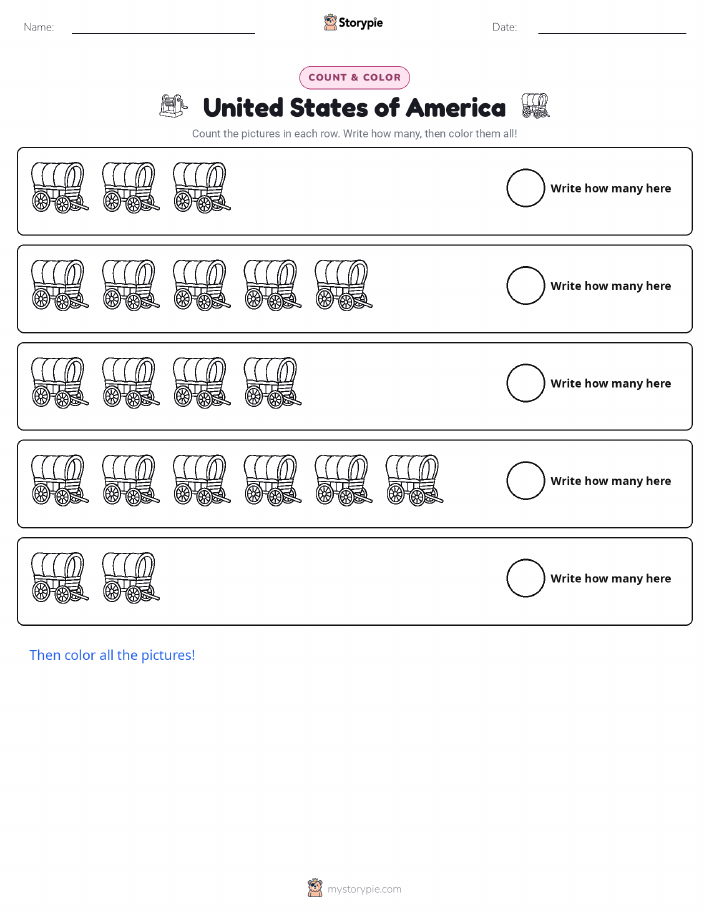Click the United States of America title
The height and width of the screenshot is (917, 709).
click(x=354, y=108)
